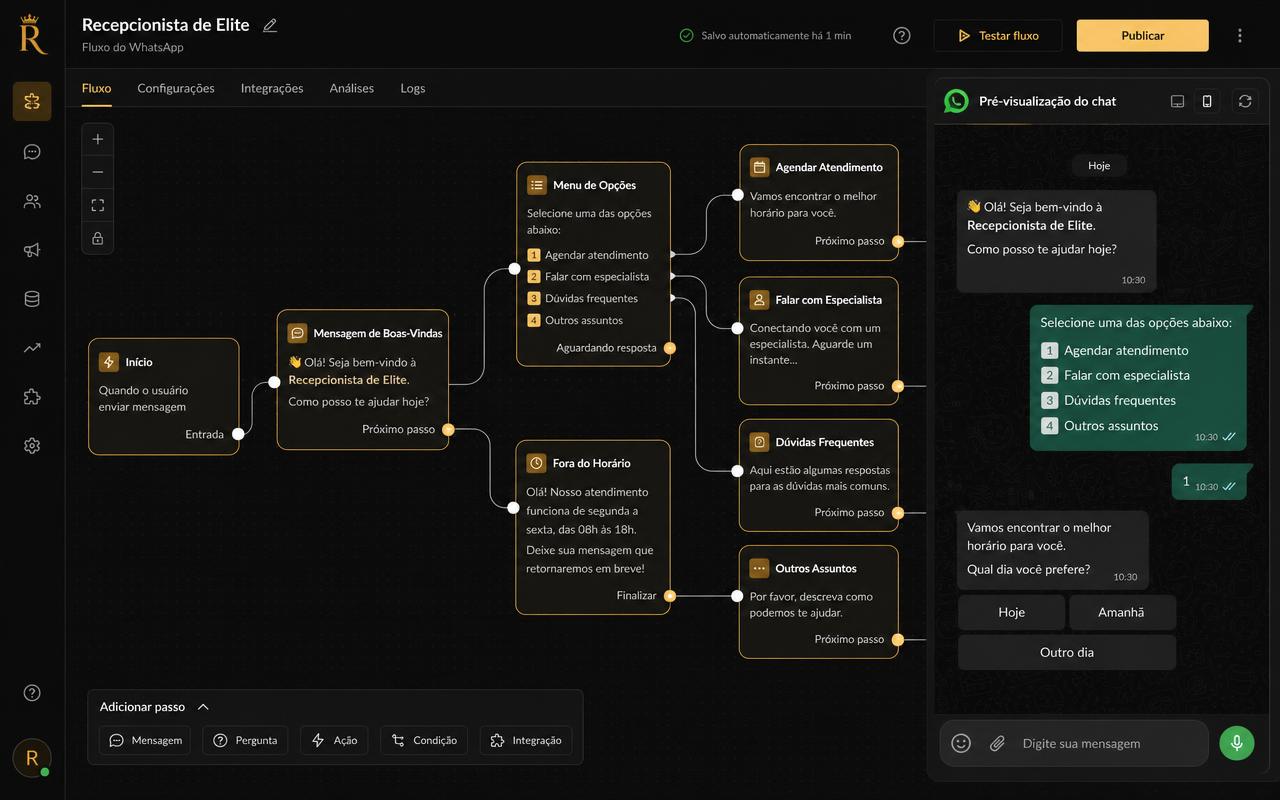
Task: Toggle the canvas lock
Action: click(x=98, y=238)
